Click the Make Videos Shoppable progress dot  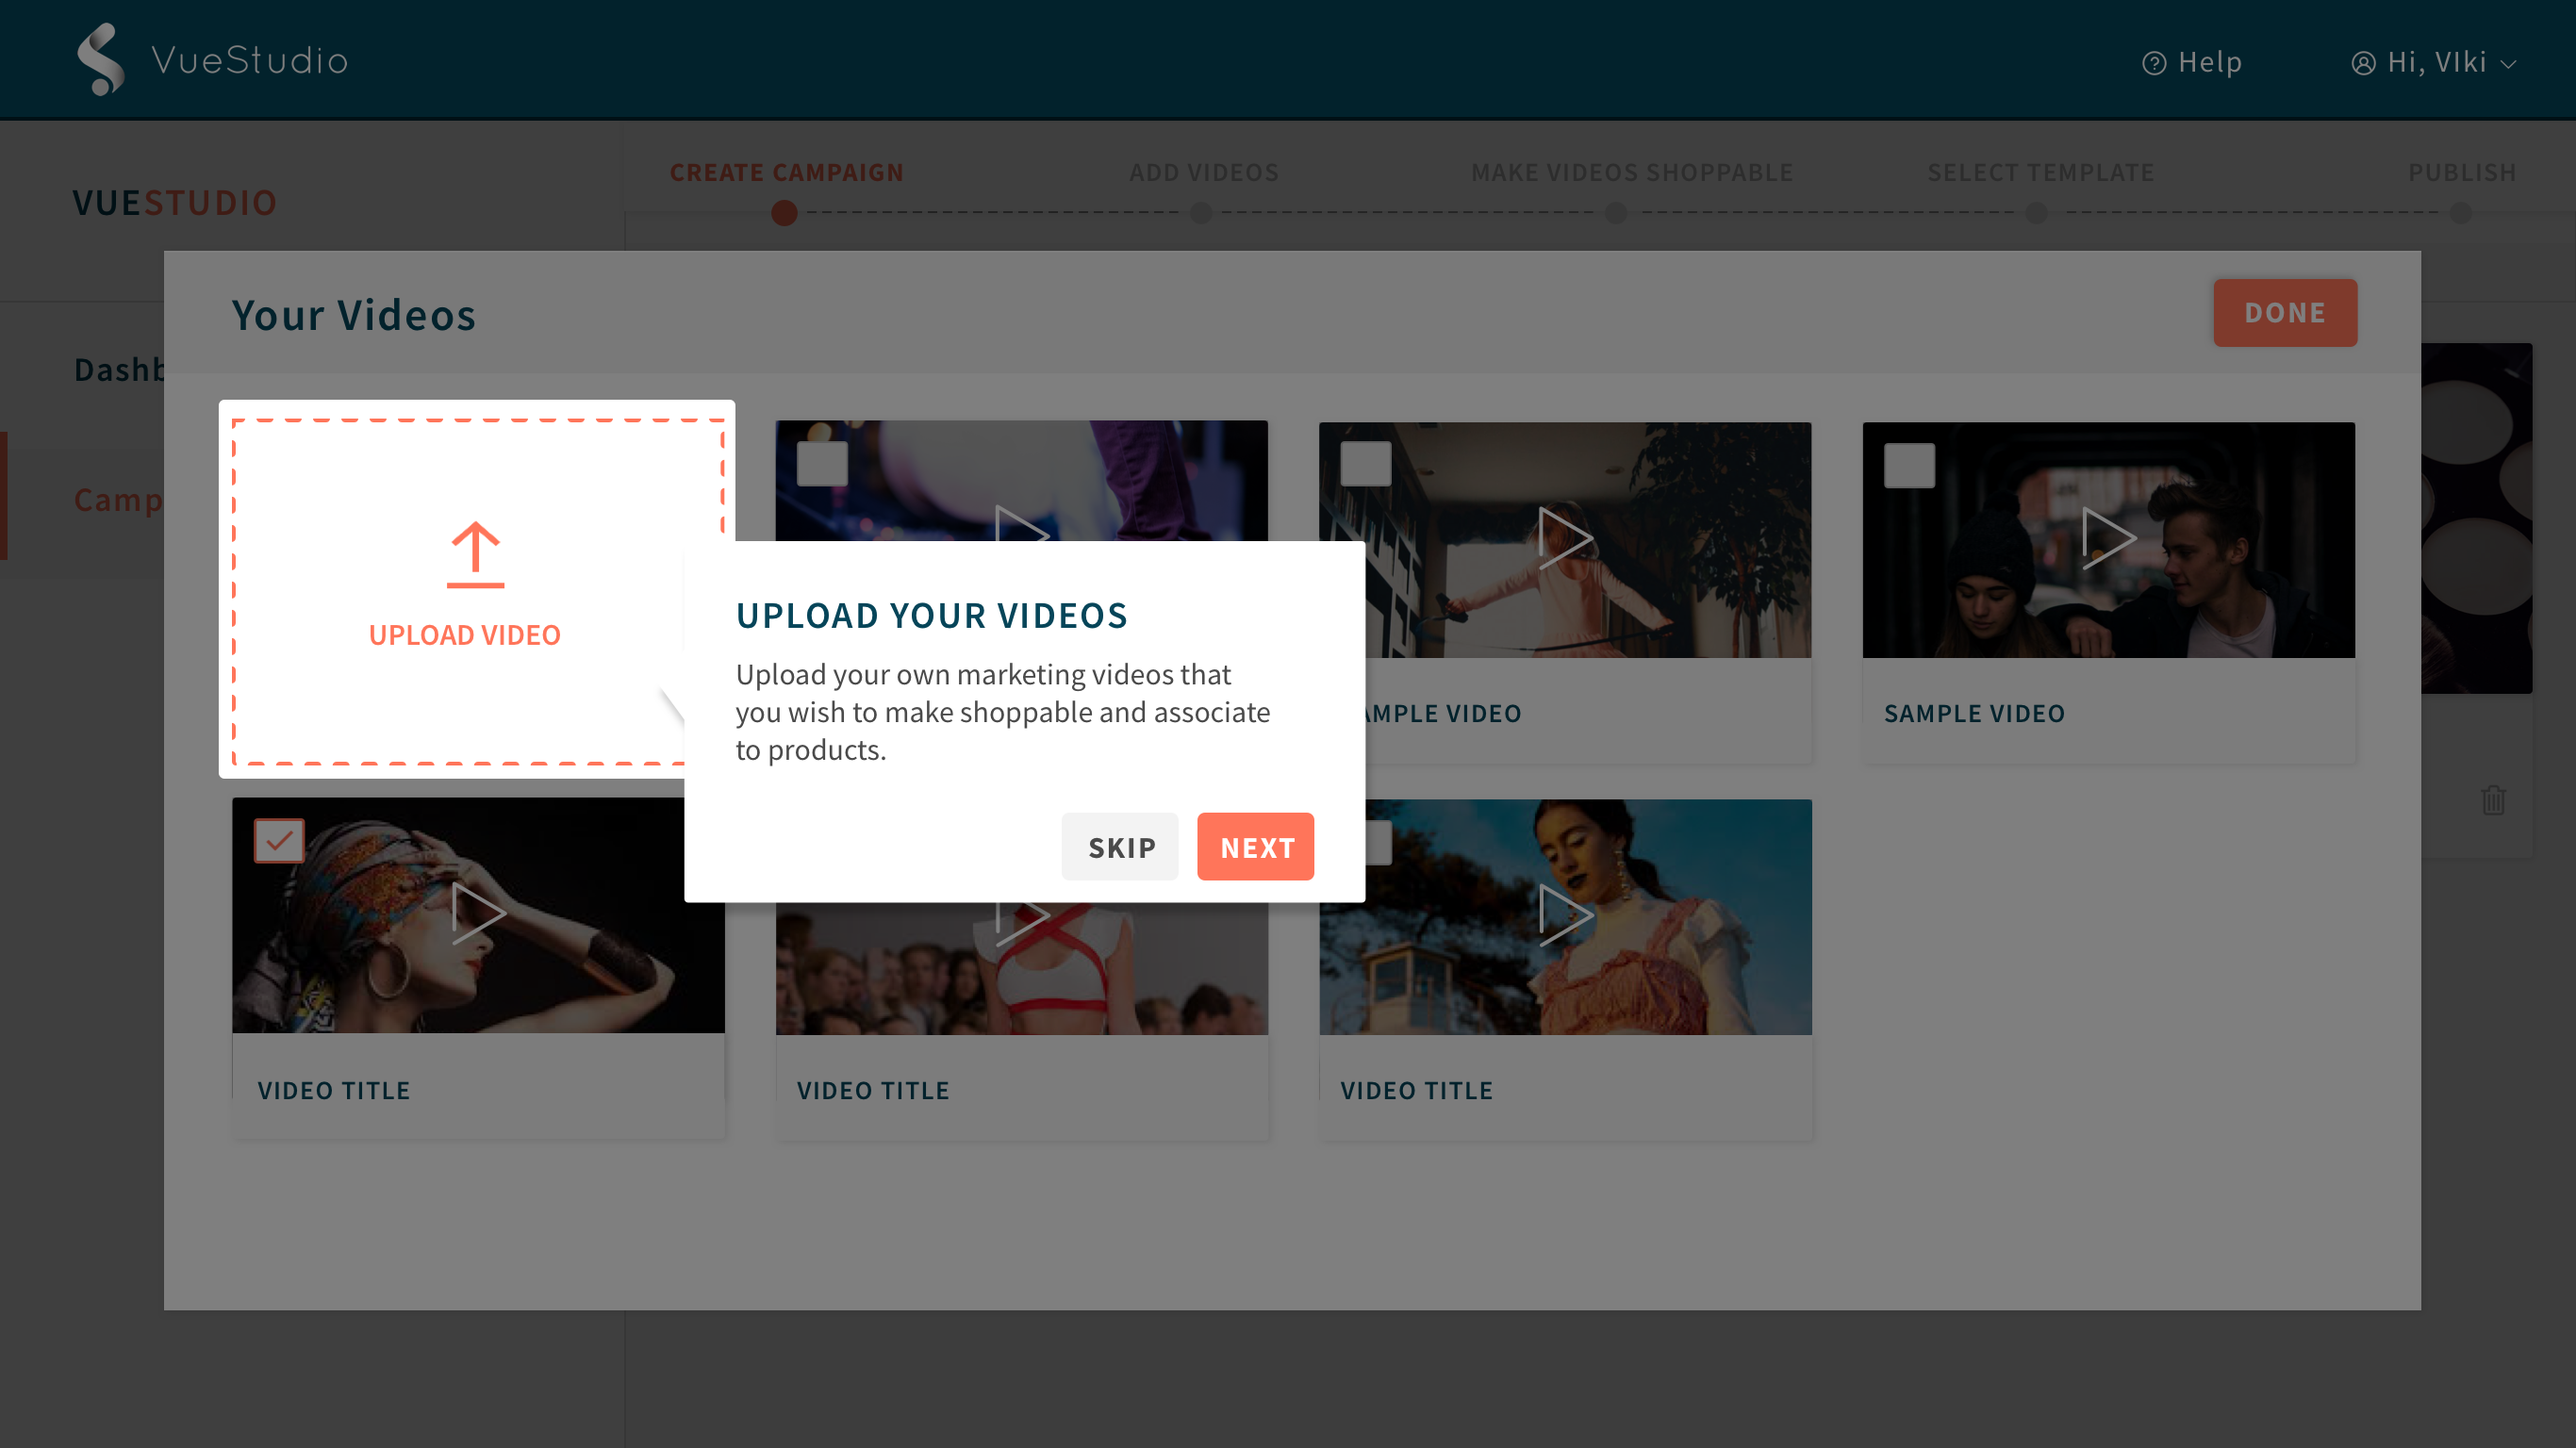pos(1616,213)
